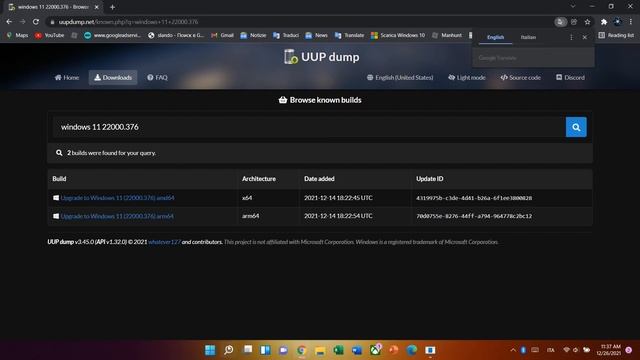The width and height of the screenshot is (640, 360).
Task: Open Upgrade to Windows 11 (22000.376) arm64 link
Action: tap(117, 216)
